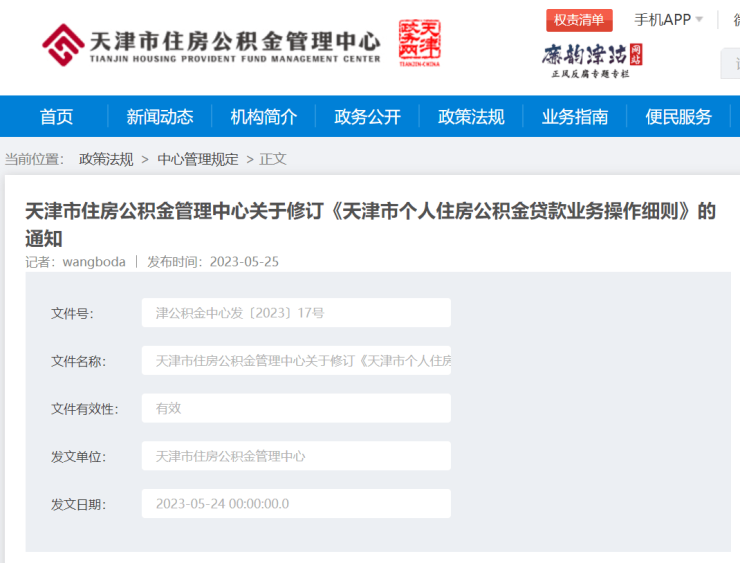Click the Tianjin Housing Provident Fund logo
Viewport: 740px width, 563px height.
[211, 45]
